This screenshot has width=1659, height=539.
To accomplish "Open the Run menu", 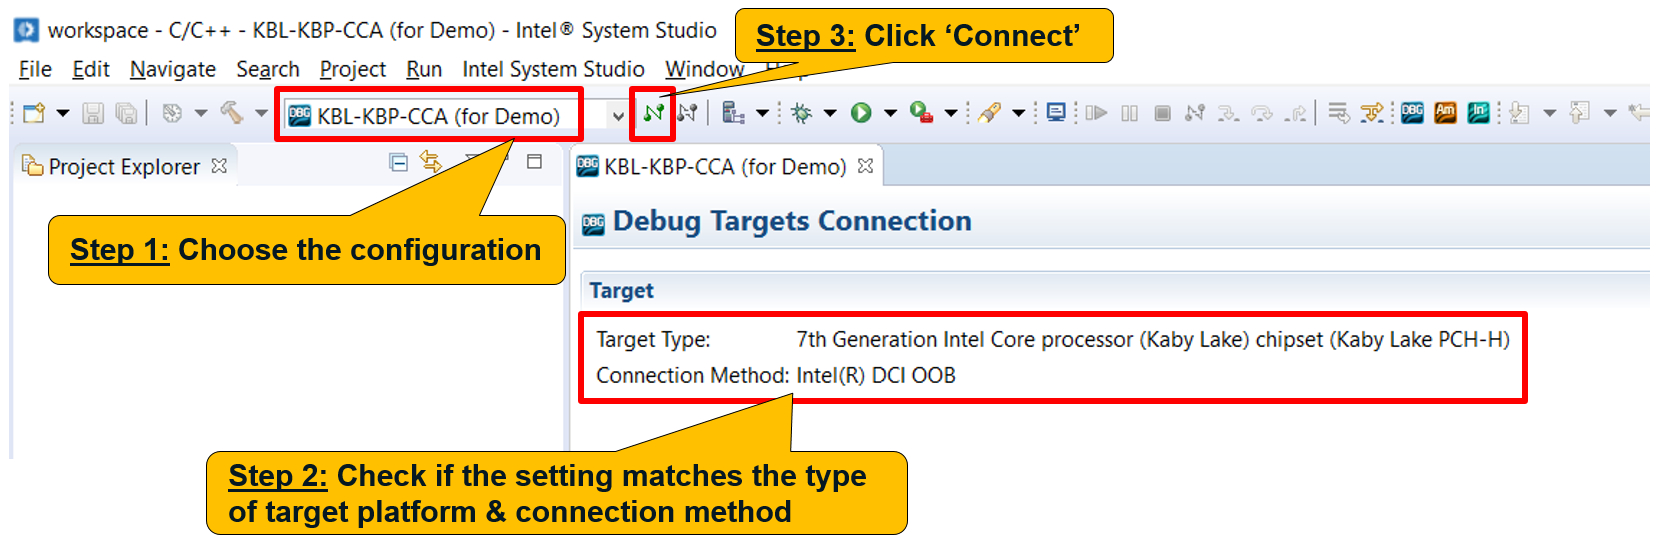I will coord(424,69).
